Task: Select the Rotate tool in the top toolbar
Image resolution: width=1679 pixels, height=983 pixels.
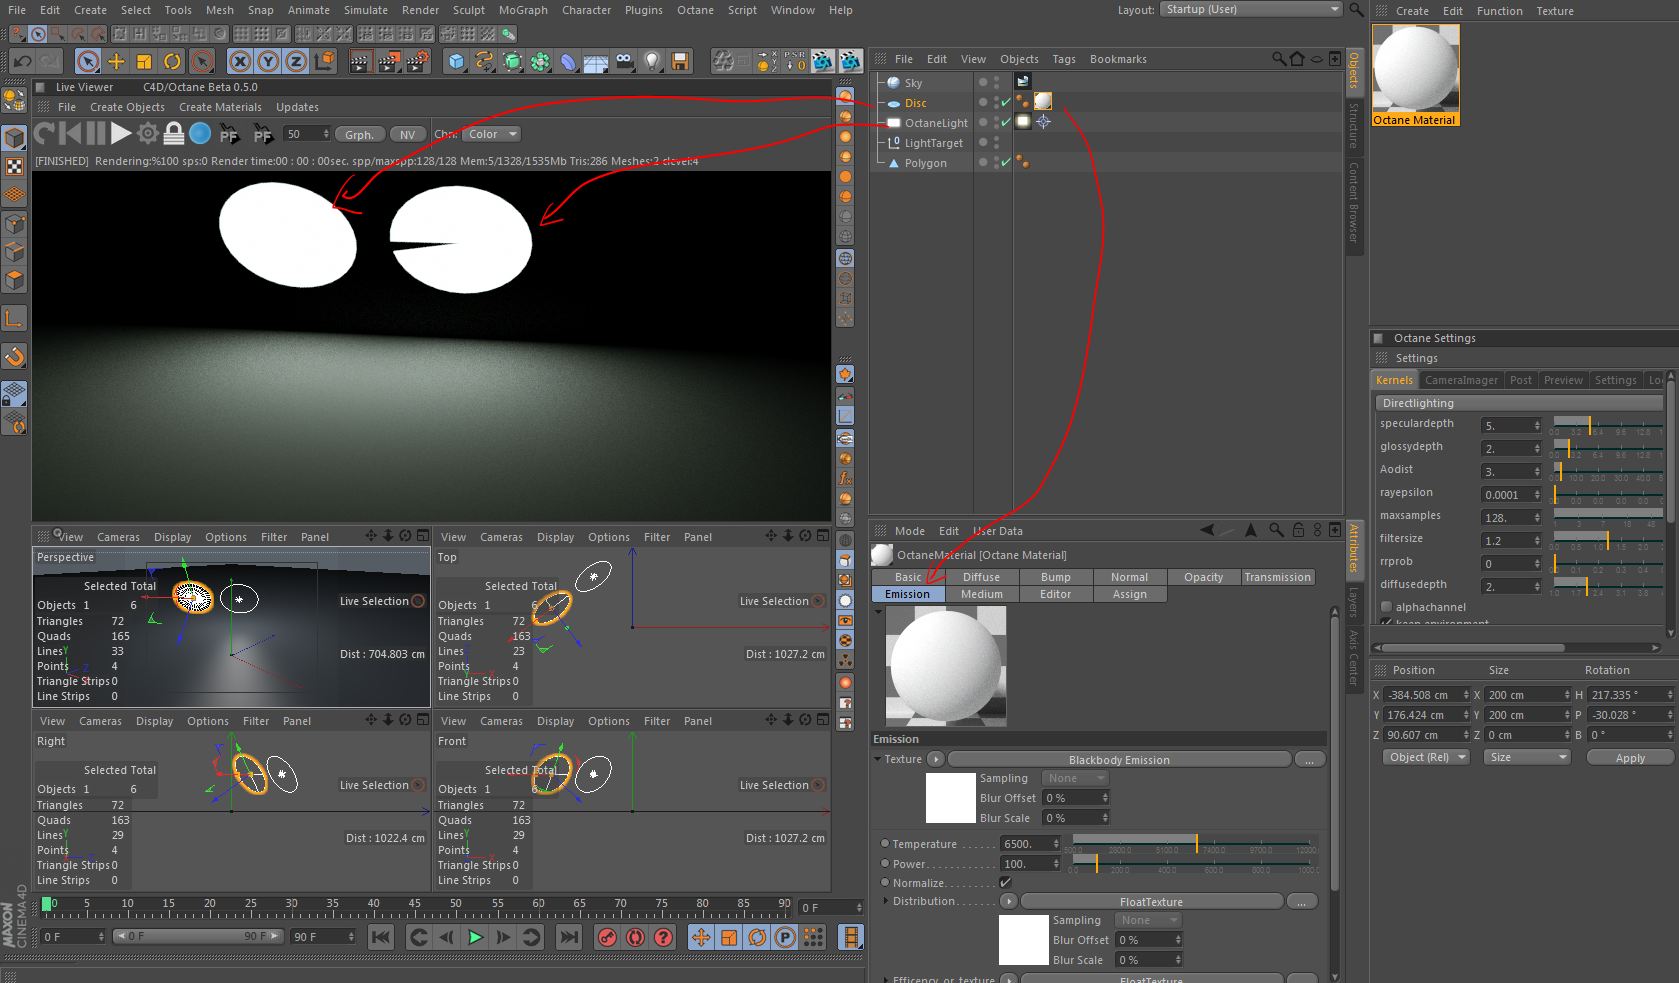Action: coord(172,62)
